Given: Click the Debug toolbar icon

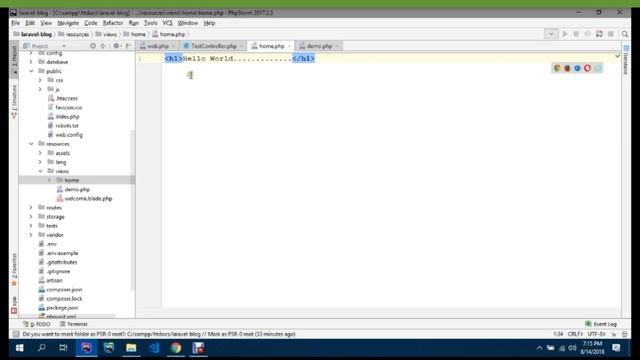Looking at the screenshot, I should [x=576, y=34].
